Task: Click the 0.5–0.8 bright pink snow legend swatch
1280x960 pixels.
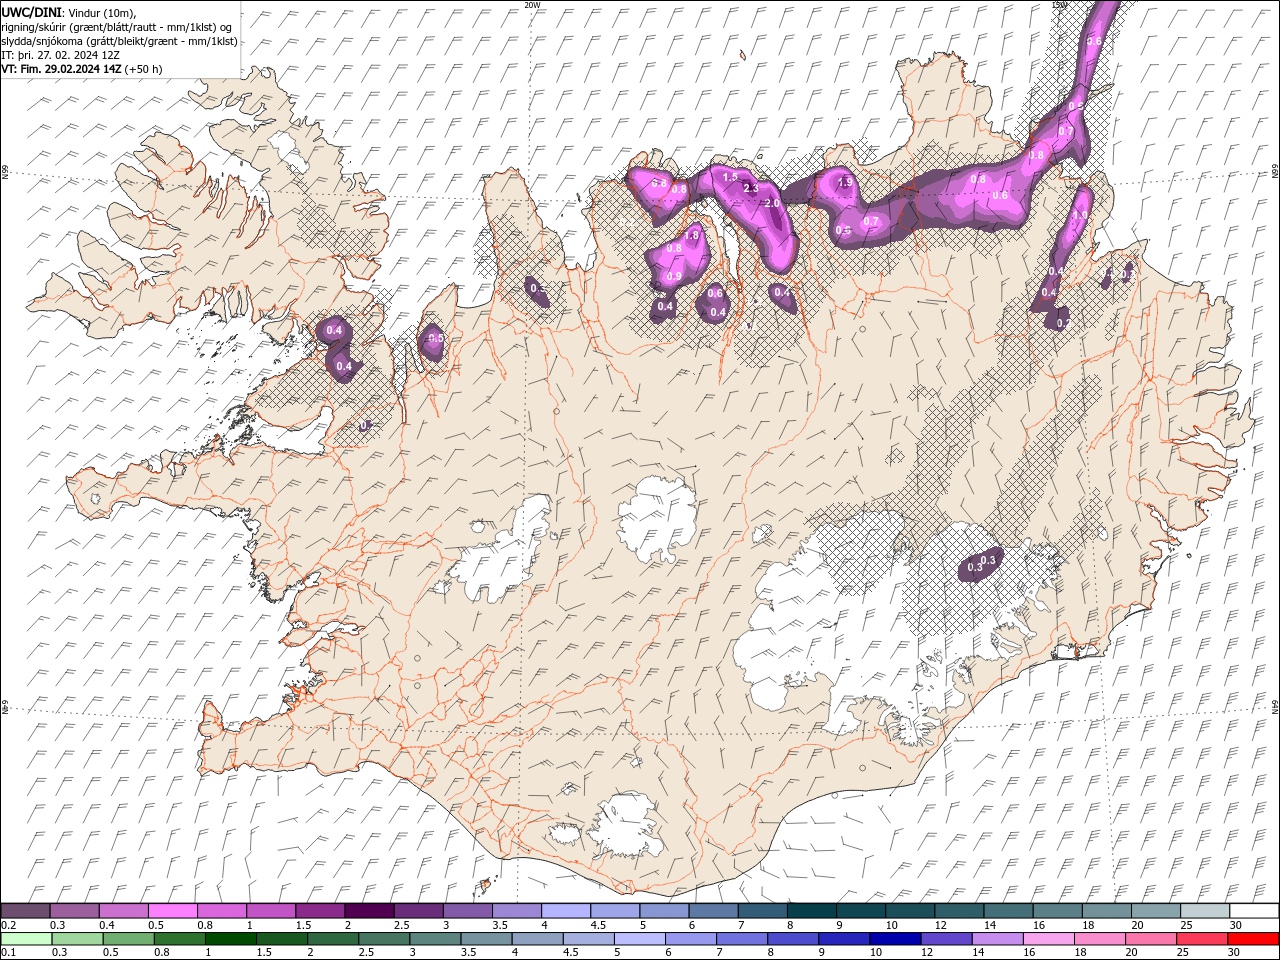Action: point(173,911)
